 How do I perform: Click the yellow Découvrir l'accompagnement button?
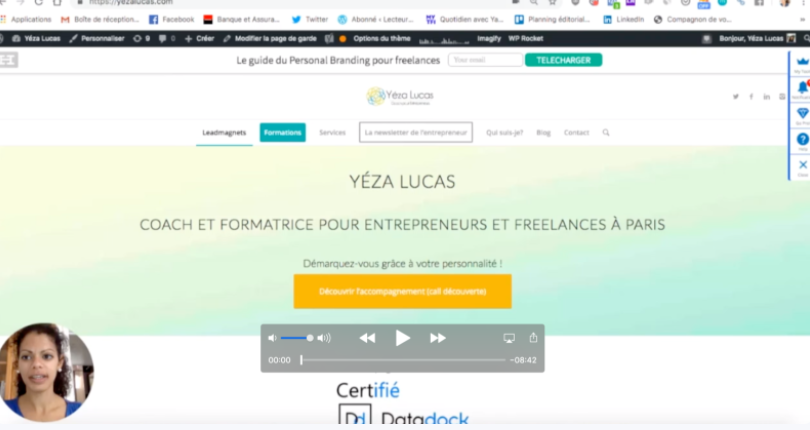(x=402, y=291)
